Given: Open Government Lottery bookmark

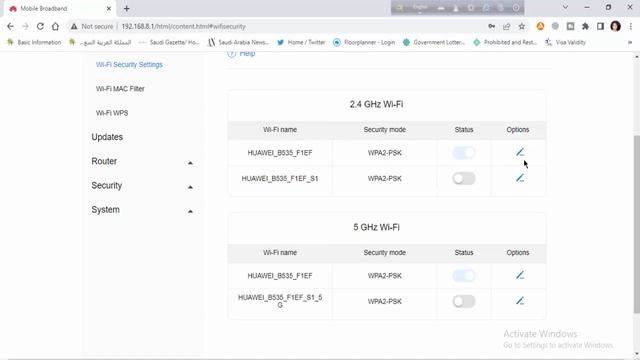Looking at the screenshot, I should pyautogui.click(x=434, y=42).
